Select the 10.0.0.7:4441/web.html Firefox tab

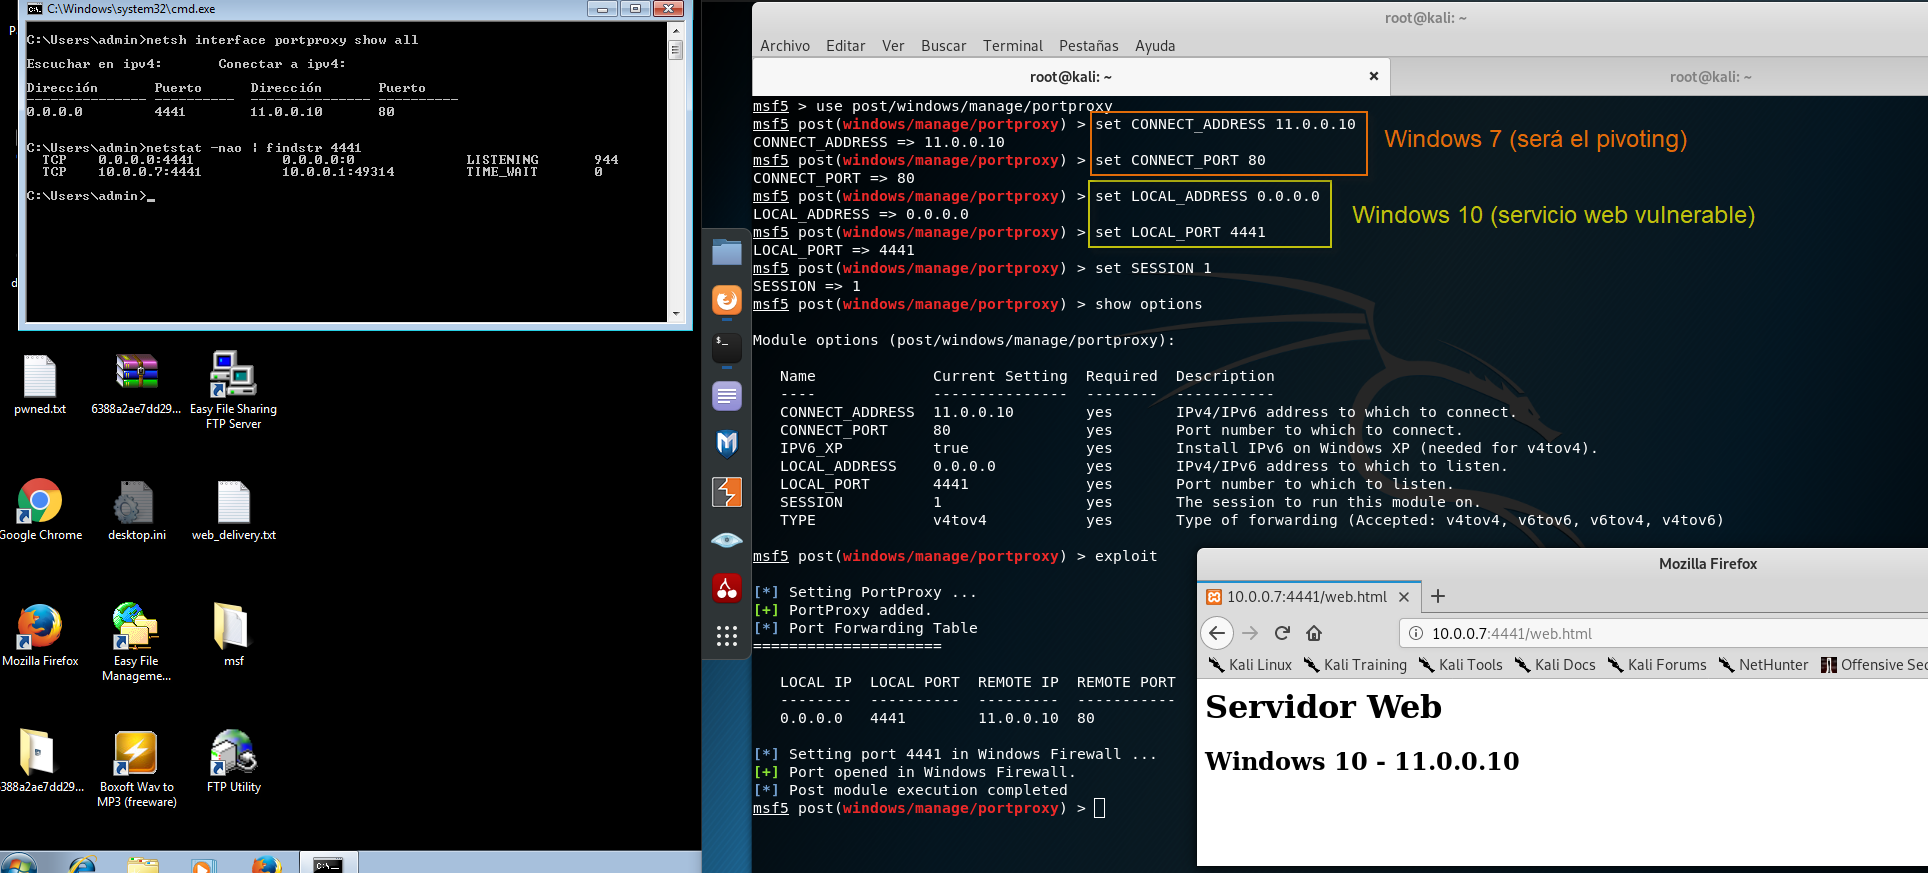(x=1309, y=597)
